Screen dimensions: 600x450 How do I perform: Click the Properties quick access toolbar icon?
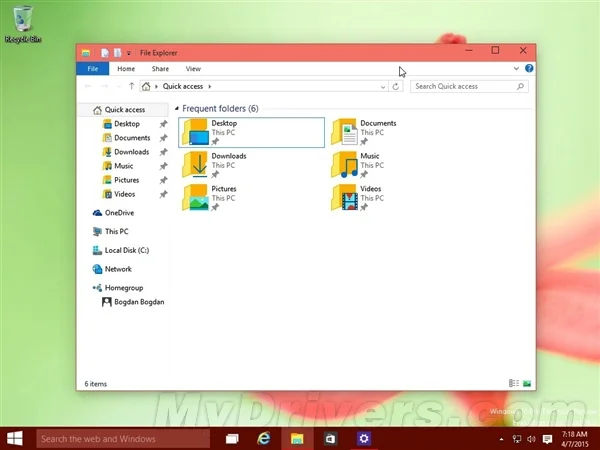pyautogui.click(x=105, y=53)
